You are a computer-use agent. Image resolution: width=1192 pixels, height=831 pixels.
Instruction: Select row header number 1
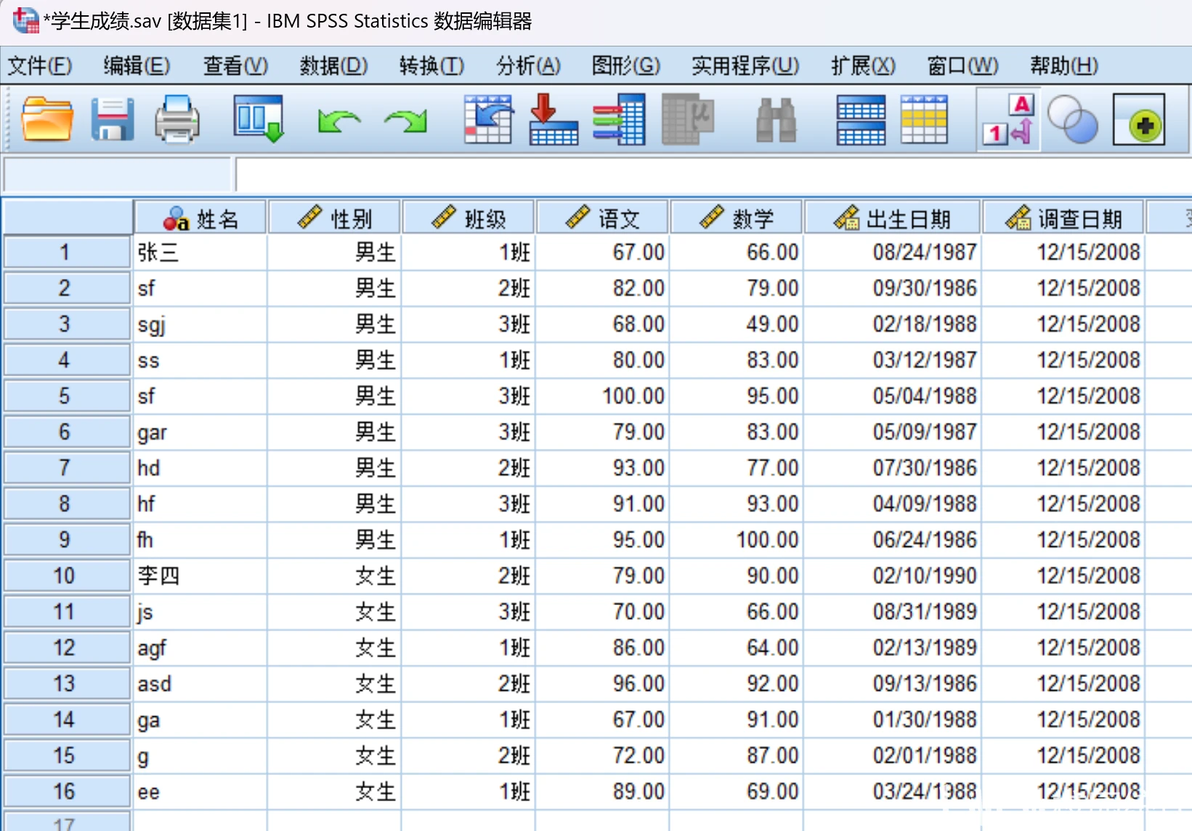coord(67,252)
